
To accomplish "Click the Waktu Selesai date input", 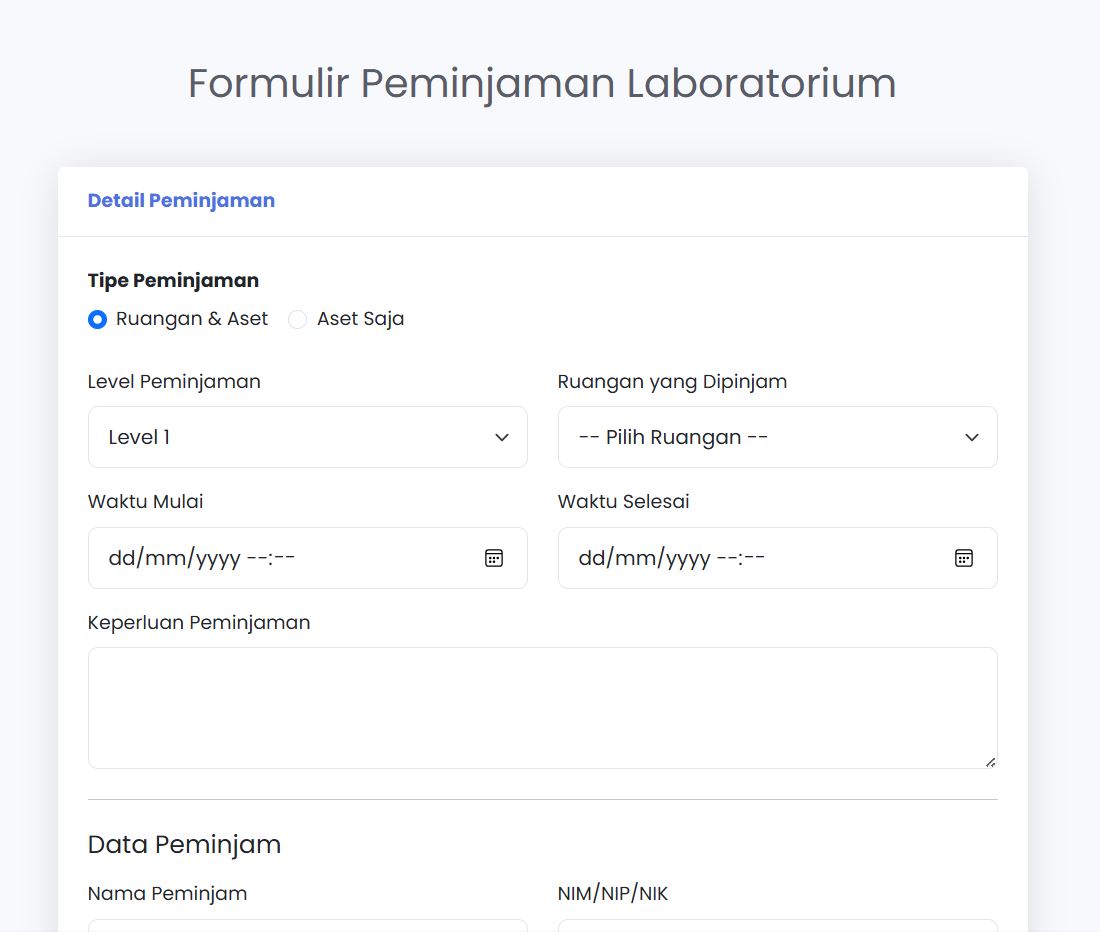I will 720,558.
